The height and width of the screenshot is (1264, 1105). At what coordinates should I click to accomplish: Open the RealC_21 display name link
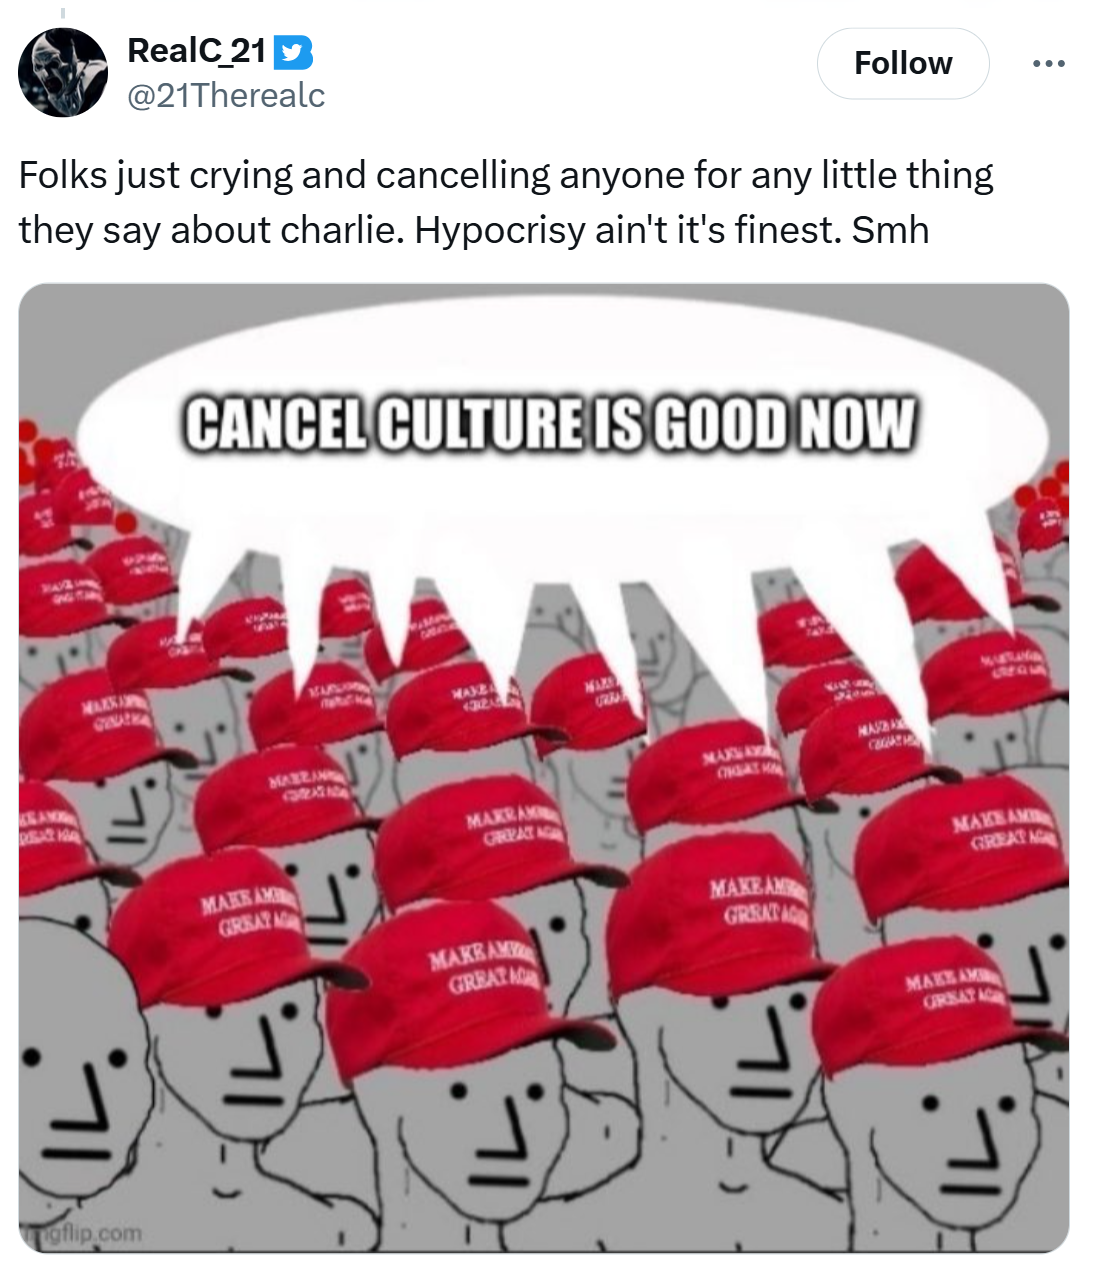point(196,51)
